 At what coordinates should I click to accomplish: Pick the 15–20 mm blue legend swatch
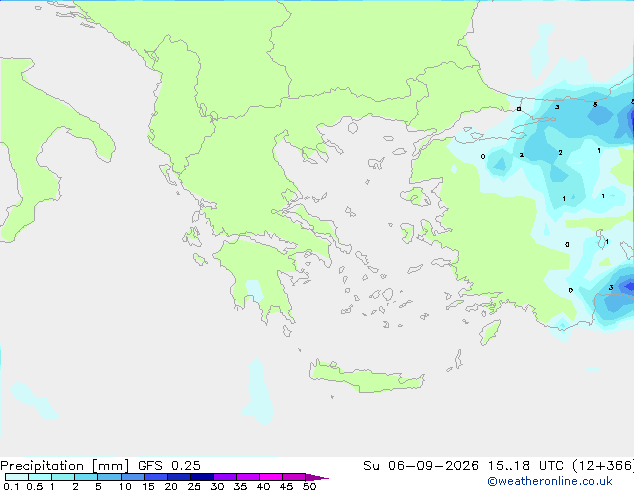pyautogui.click(x=155, y=477)
